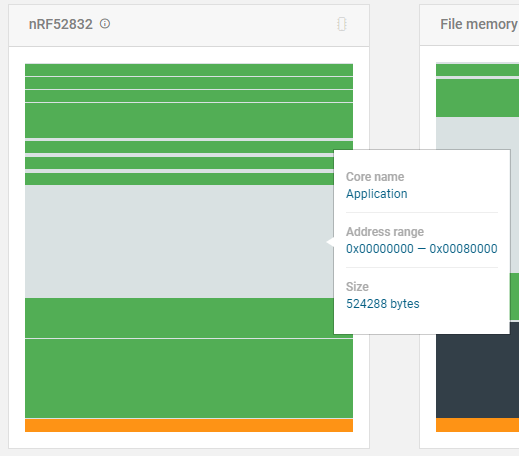The width and height of the screenshot is (519, 456).
Task: Click the dark navy region in File memory
Action: tap(477, 377)
